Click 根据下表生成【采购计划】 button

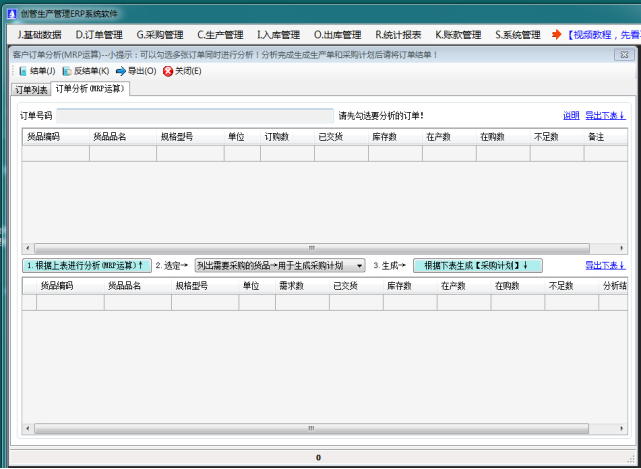[x=477, y=265]
